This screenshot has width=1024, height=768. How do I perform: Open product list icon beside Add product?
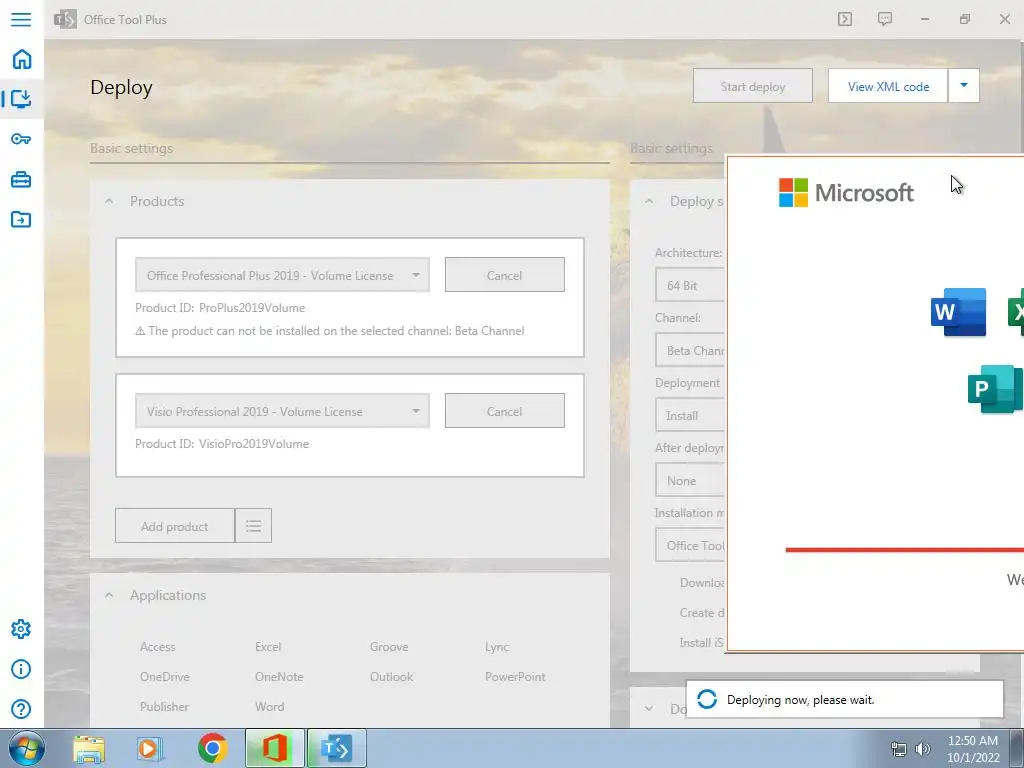pos(253,526)
